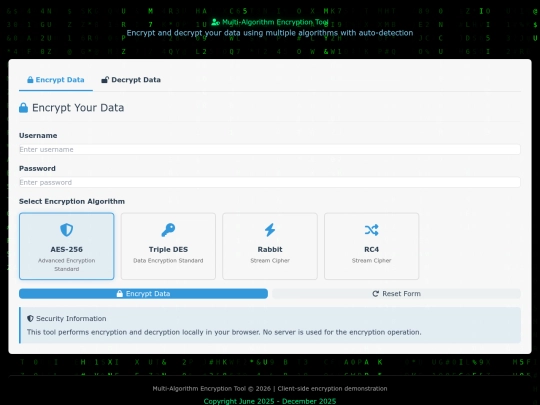
Task: Click the Security Information shield icon
Action: (x=30, y=319)
